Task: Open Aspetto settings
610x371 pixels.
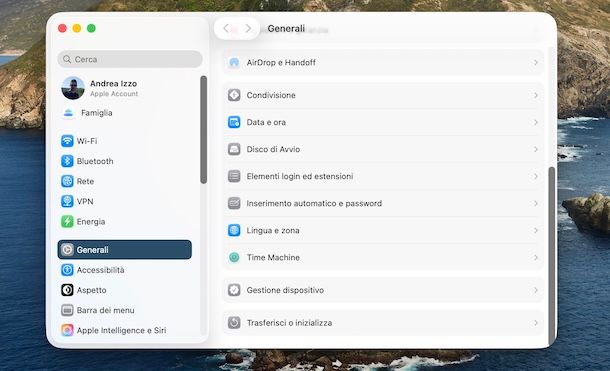Action: pyautogui.click(x=124, y=290)
